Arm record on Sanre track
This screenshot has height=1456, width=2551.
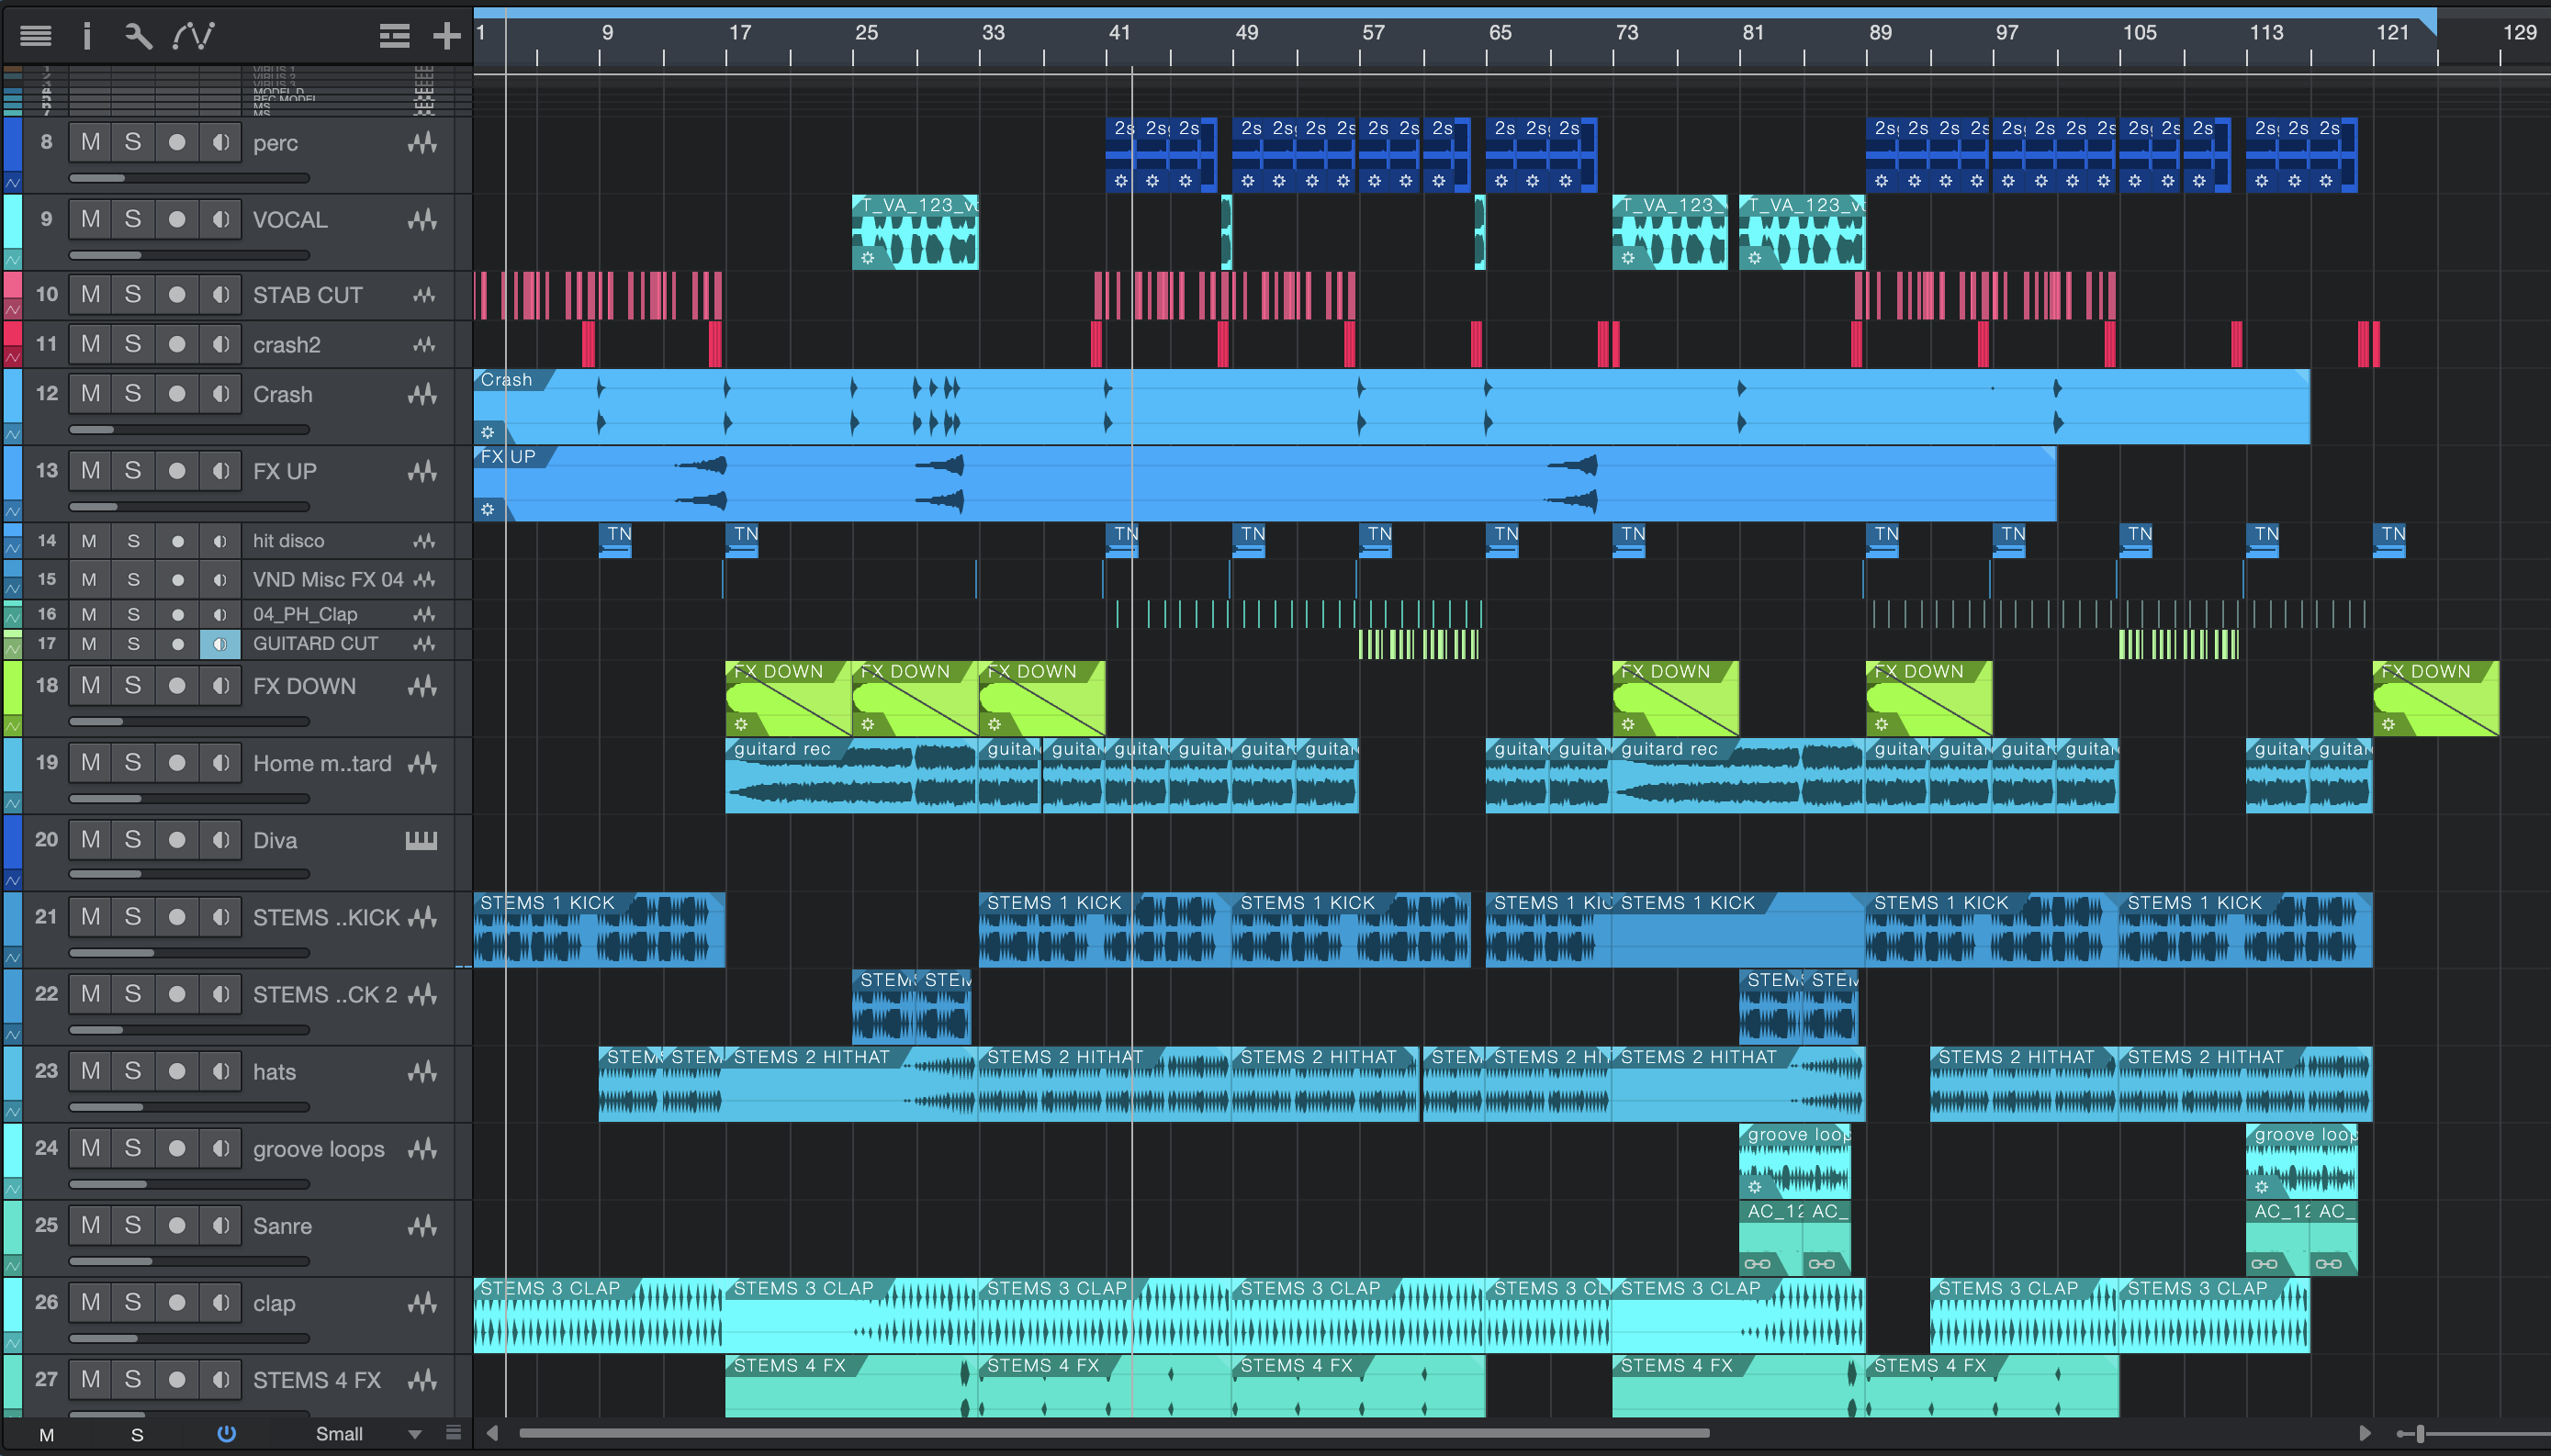[177, 1225]
